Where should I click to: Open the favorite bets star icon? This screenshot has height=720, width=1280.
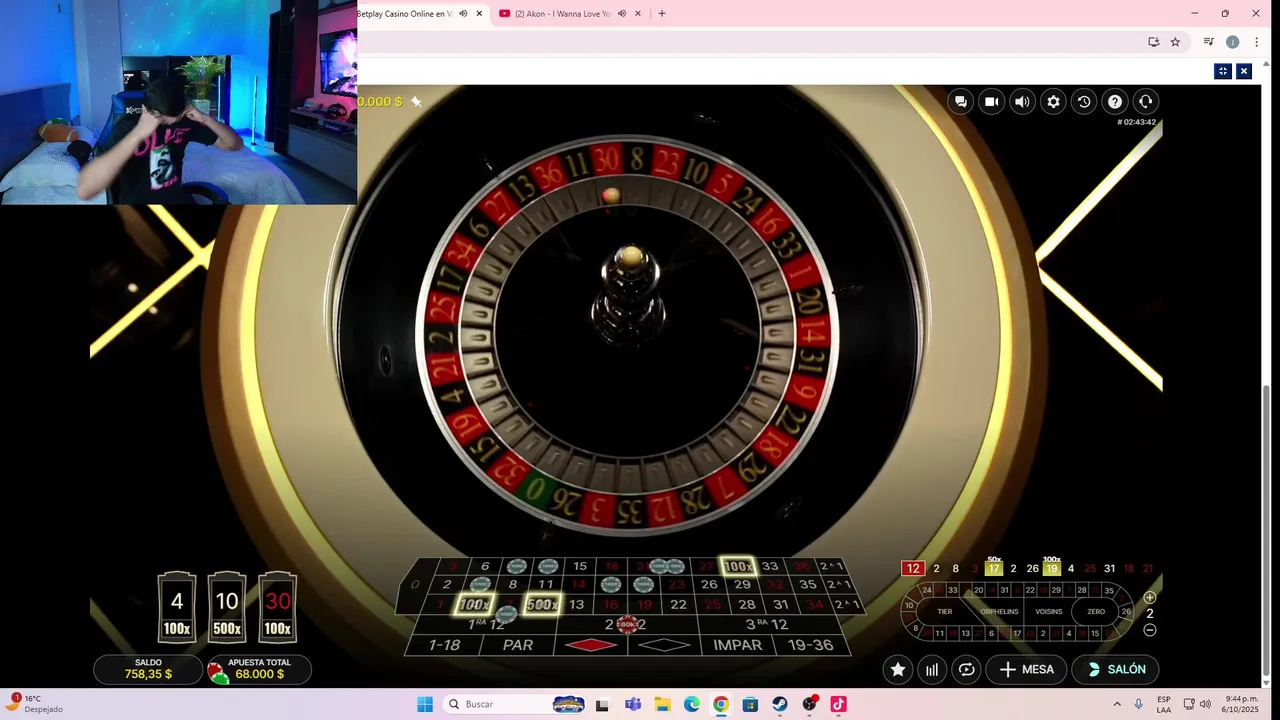point(898,670)
